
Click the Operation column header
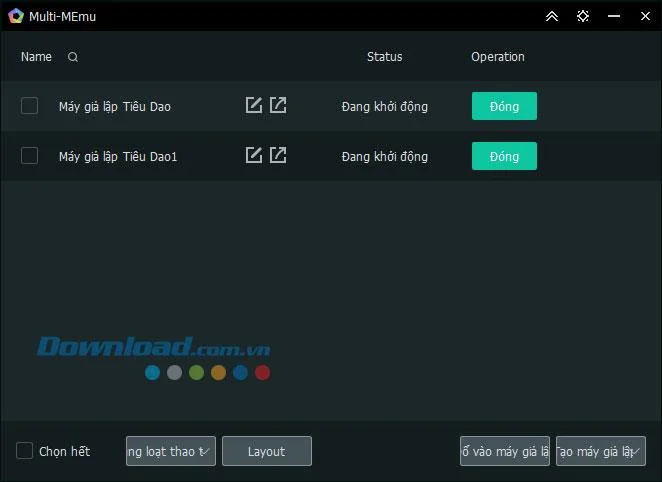pyautogui.click(x=498, y=57)
